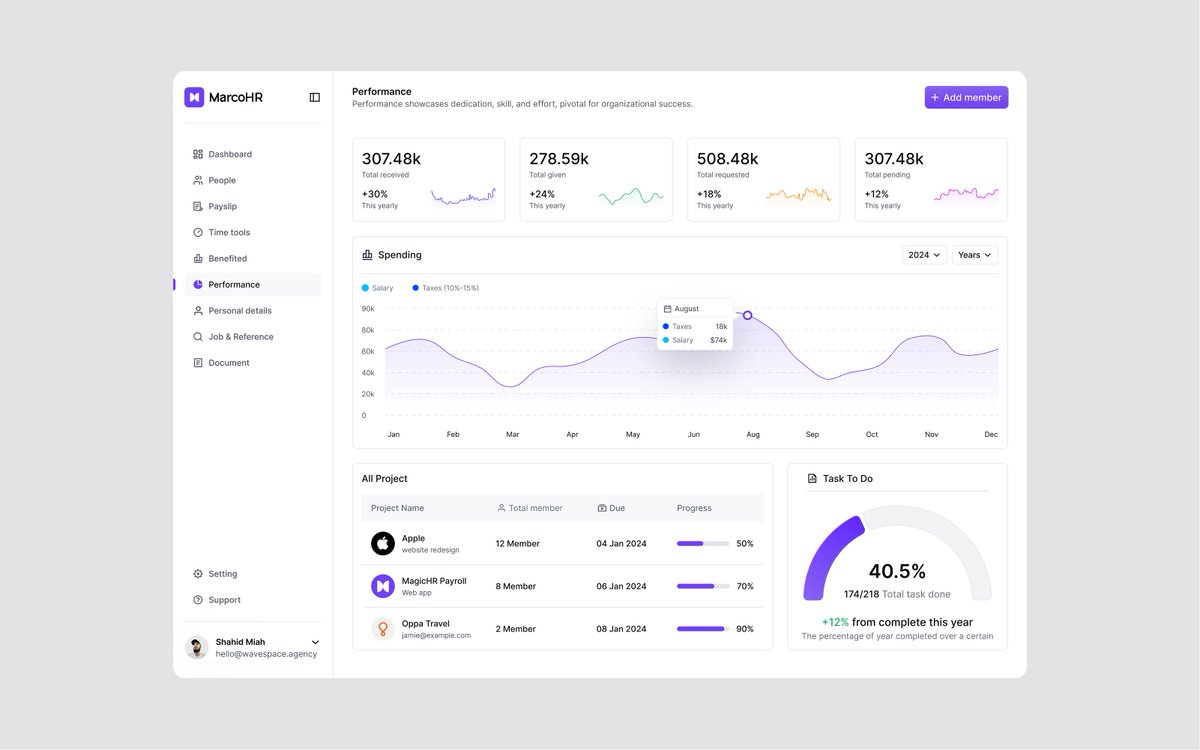Click the Task To Do document icon
Image resolution: width=1200 pixels, height=750 pixels.
[812, 479]
